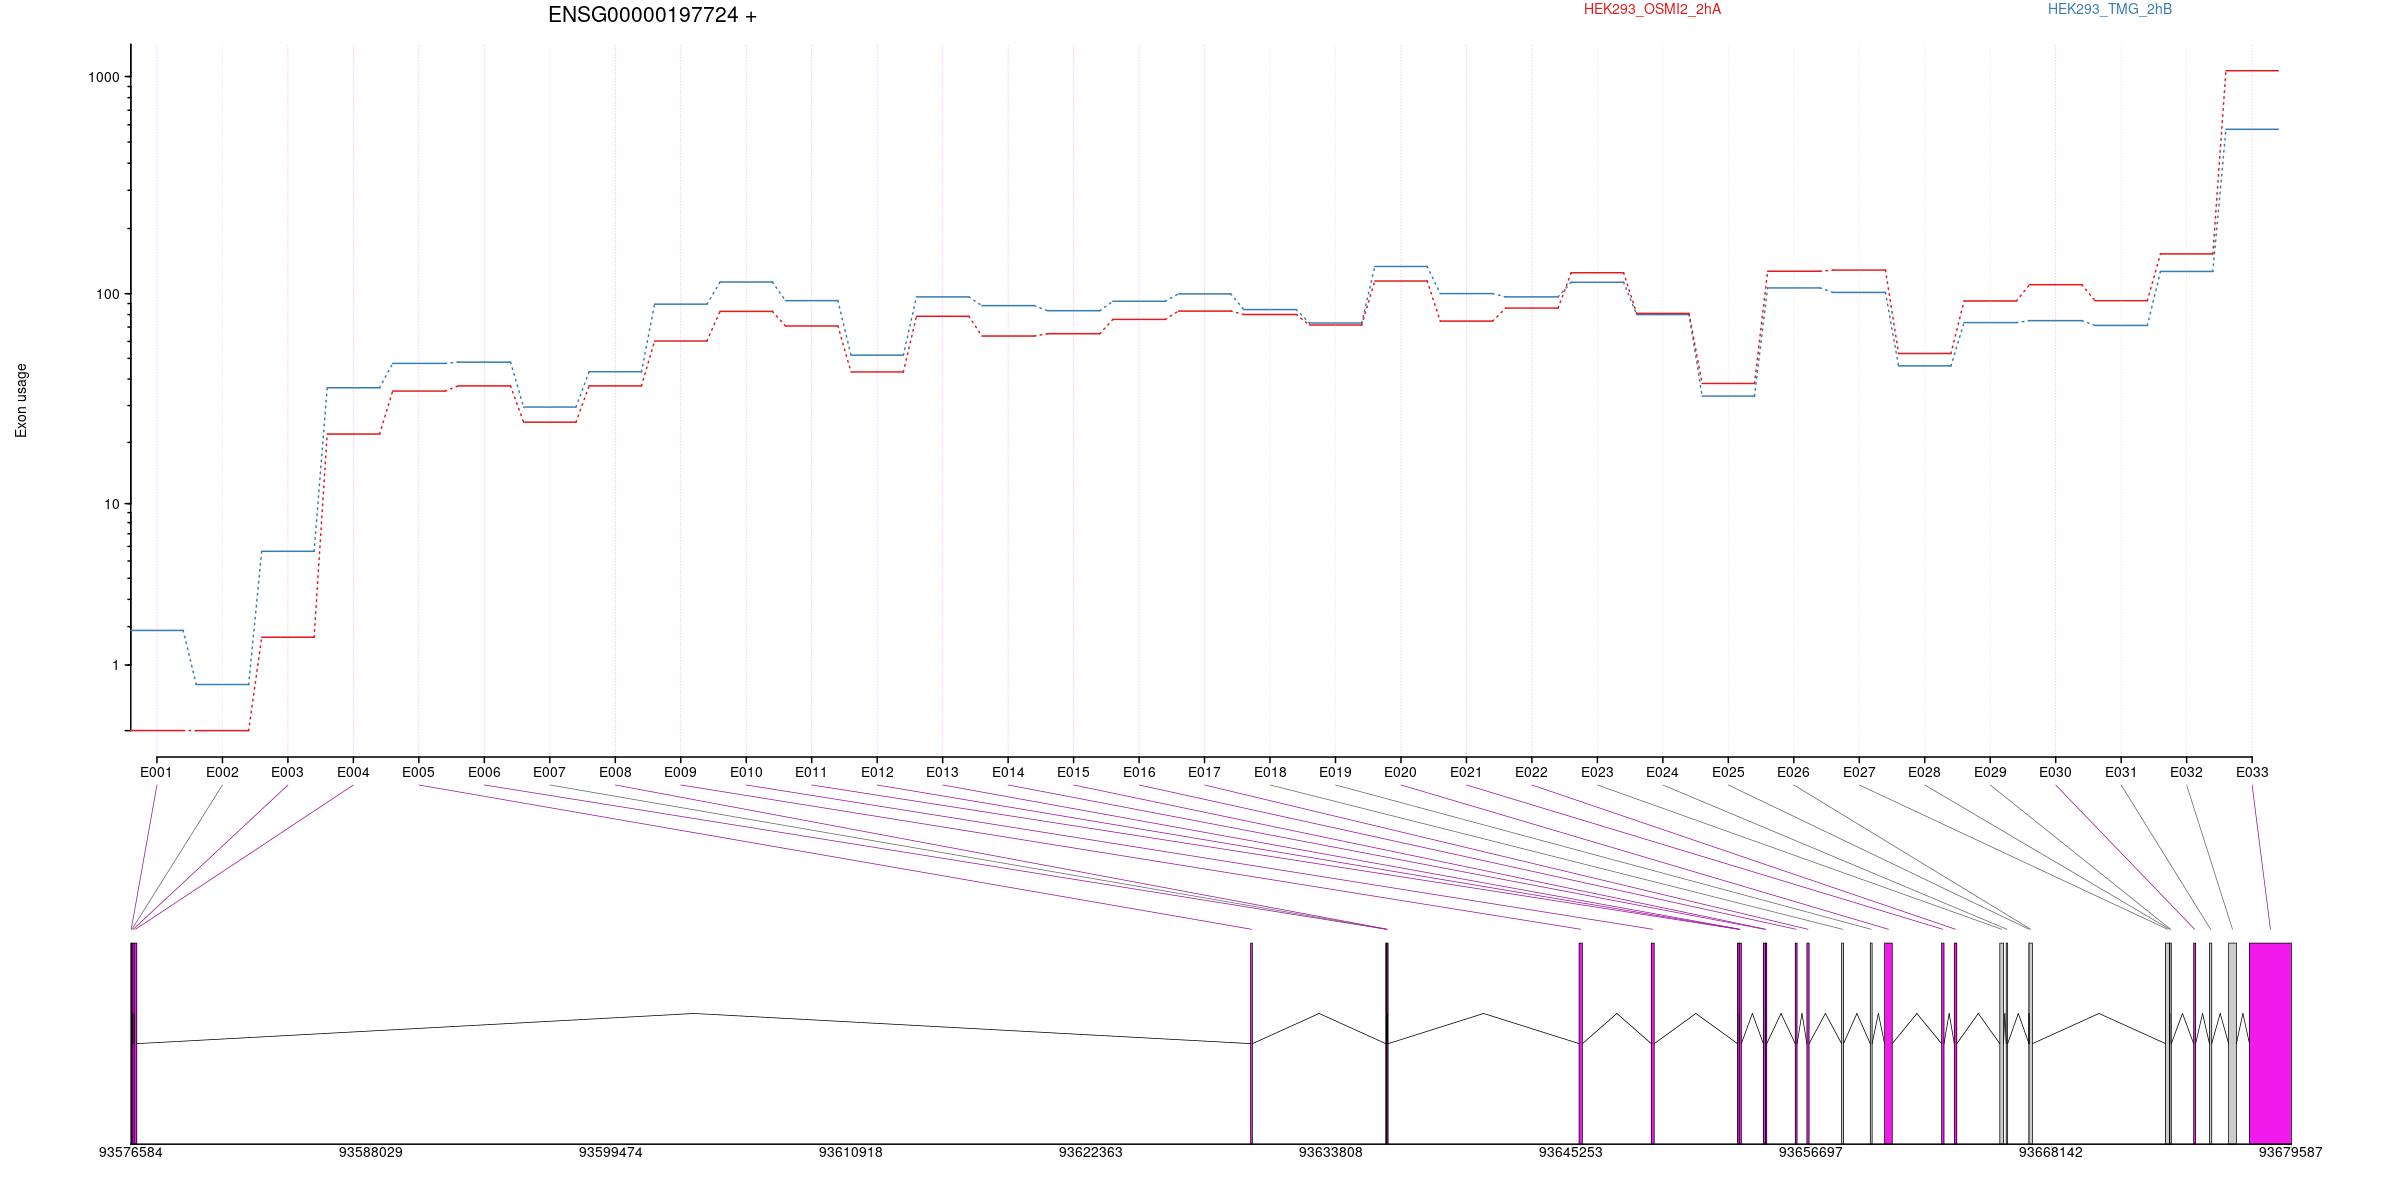Click exon label E005
2400x1200 pixels.
tap(418, 772)
